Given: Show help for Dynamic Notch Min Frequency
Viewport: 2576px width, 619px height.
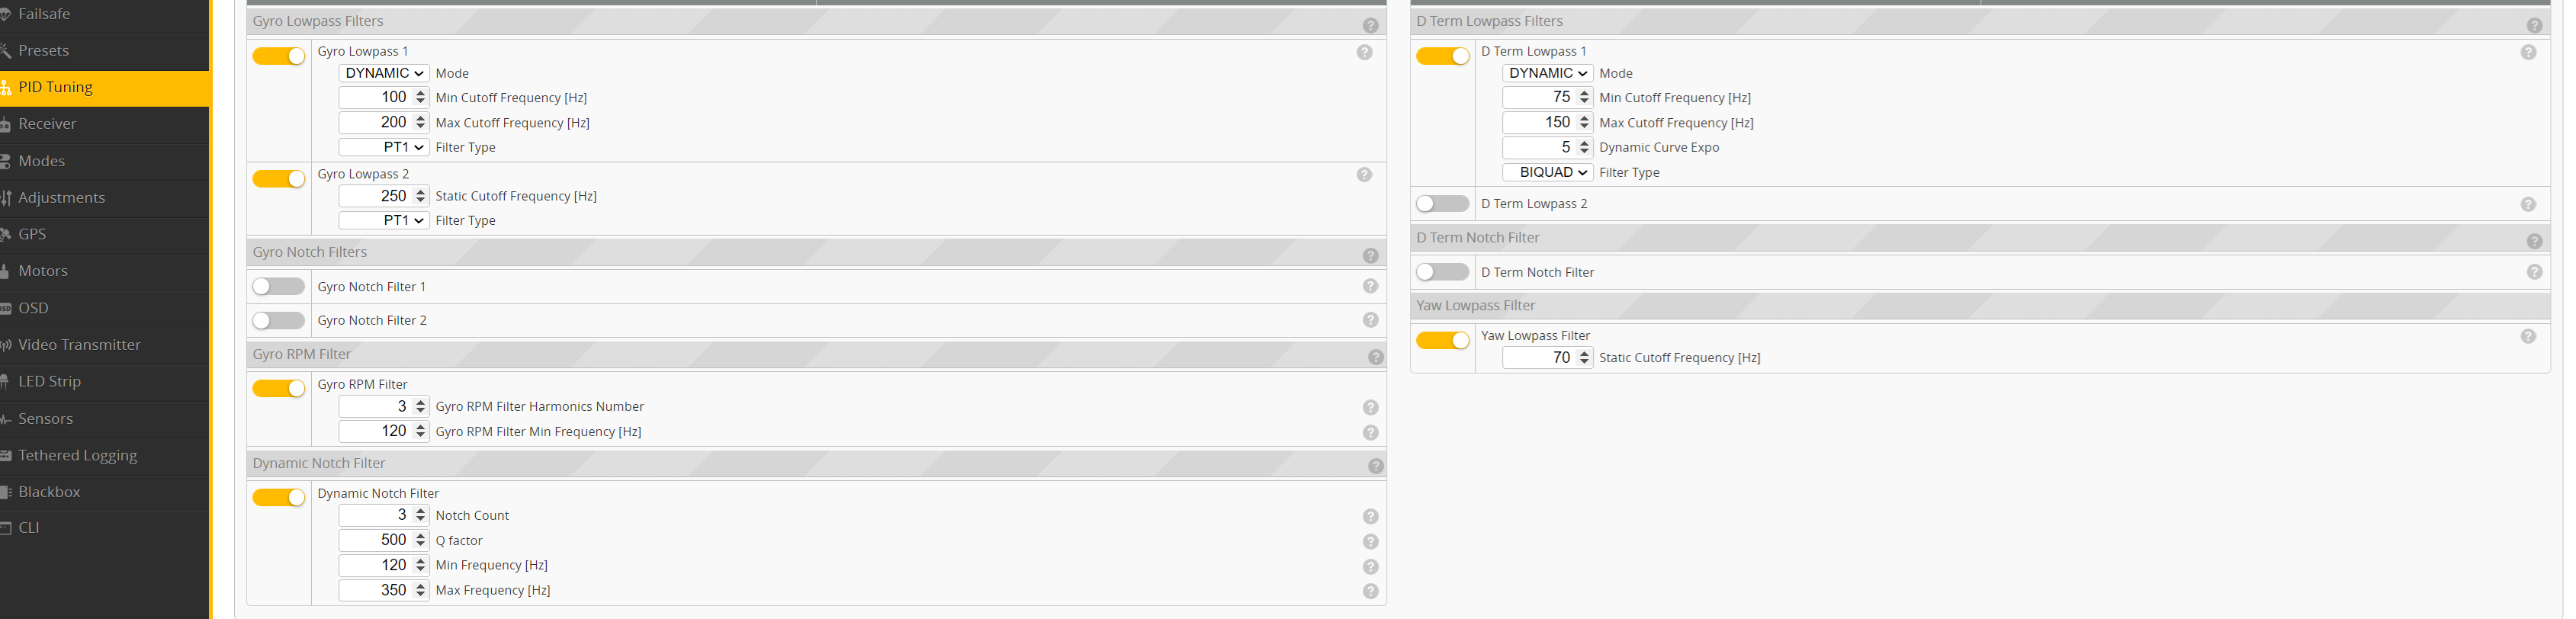Looking at the screenshot, I should (1370, 566).
